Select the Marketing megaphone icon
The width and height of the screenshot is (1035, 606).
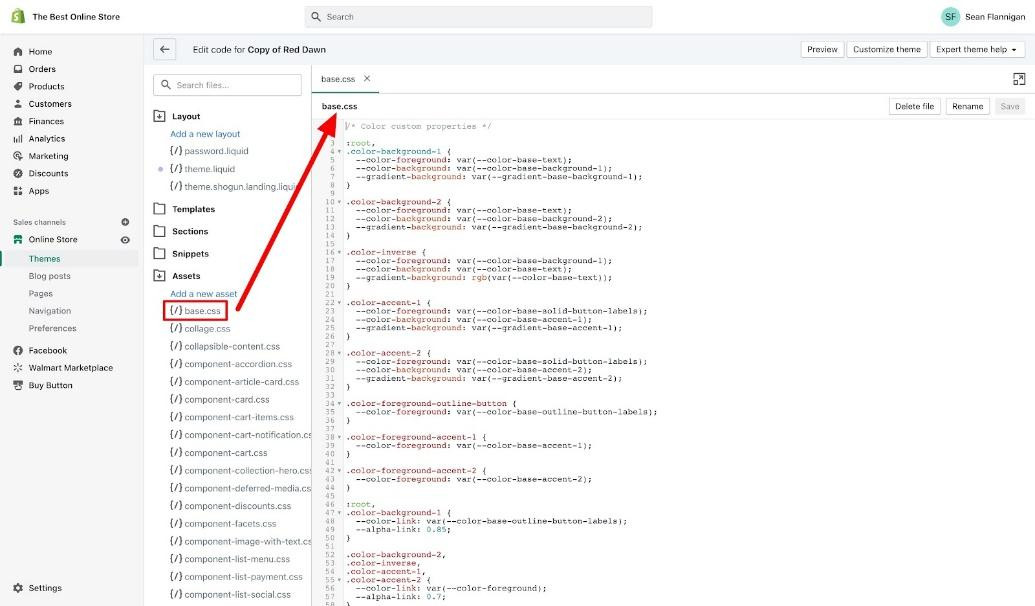pos(16,155)
